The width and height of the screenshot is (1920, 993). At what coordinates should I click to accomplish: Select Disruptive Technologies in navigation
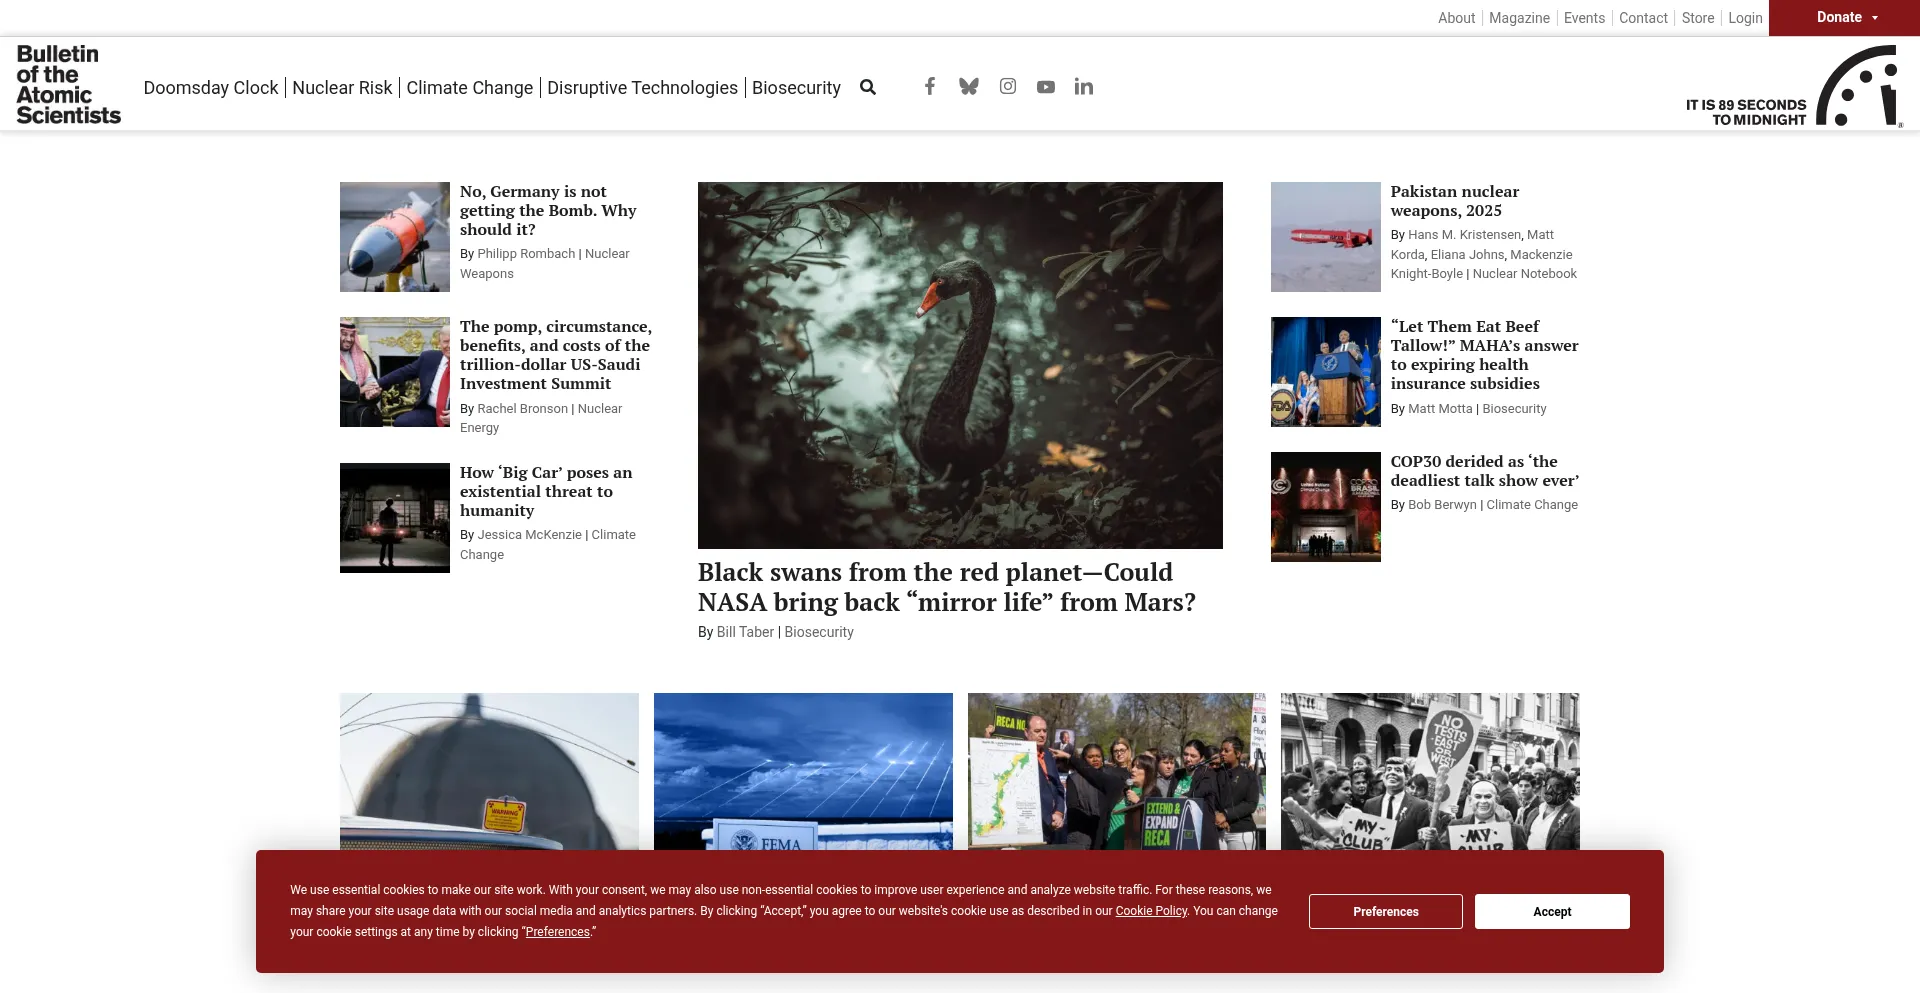(x=642, y=88)
